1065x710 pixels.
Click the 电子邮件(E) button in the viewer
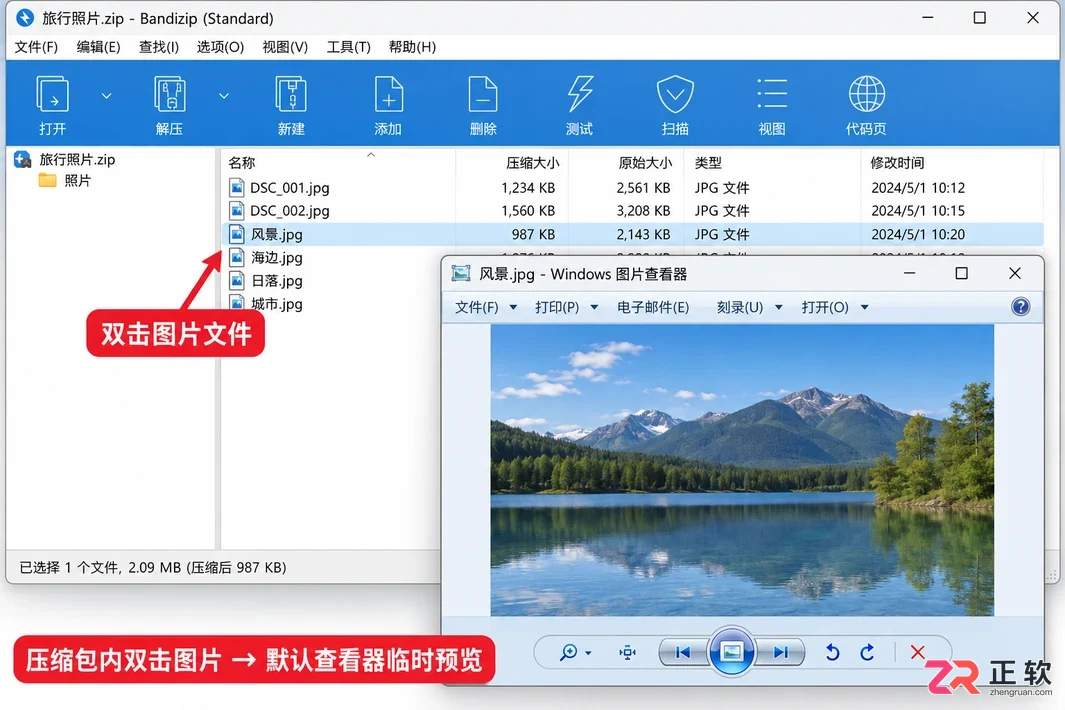point(653,307)
